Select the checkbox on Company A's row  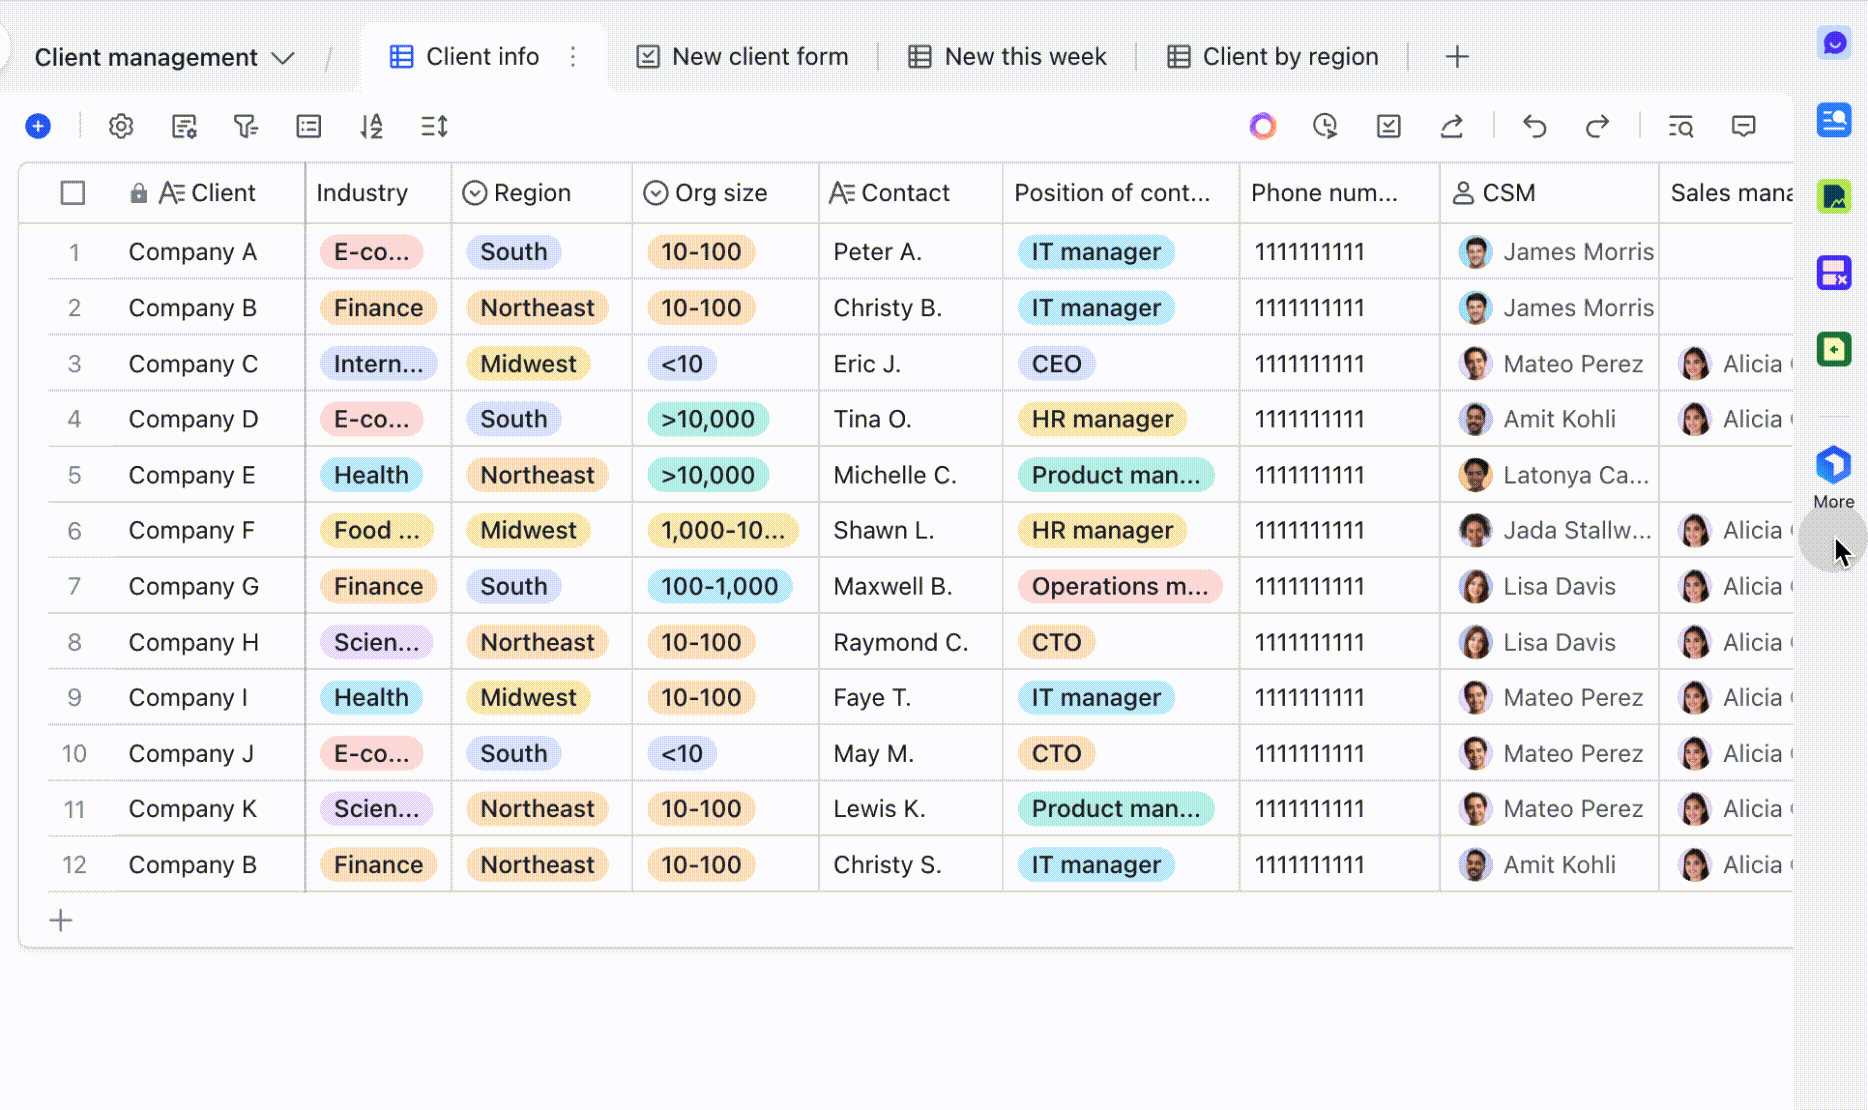72,252
